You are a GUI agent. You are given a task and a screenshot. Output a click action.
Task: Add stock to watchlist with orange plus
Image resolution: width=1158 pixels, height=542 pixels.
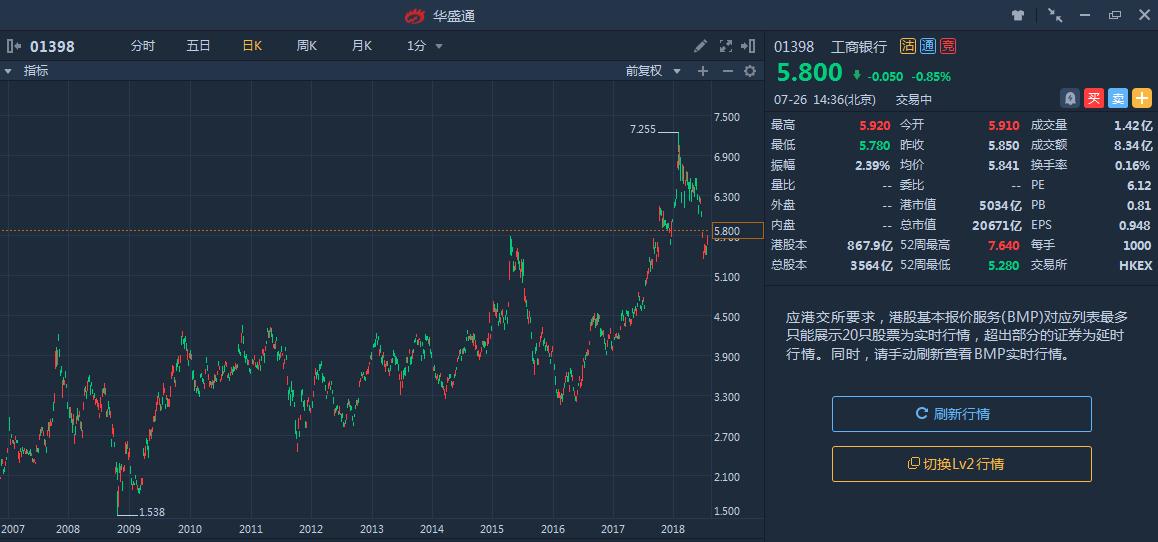click(1142, 98)
